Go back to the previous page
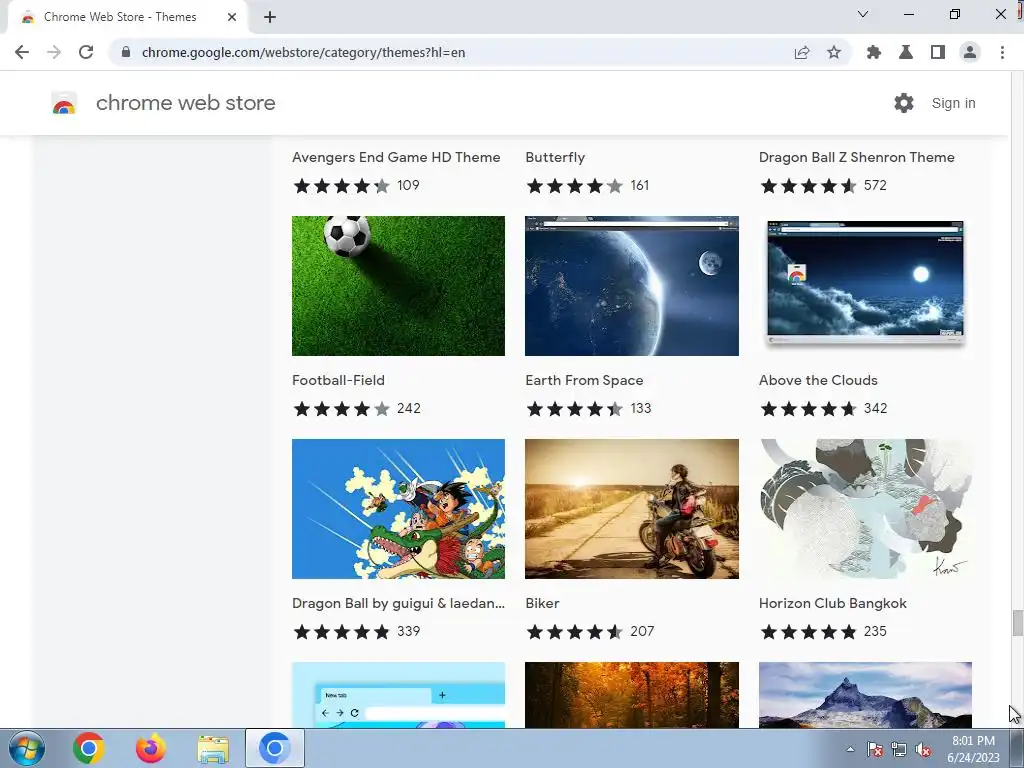 click(x=22, y=52)
